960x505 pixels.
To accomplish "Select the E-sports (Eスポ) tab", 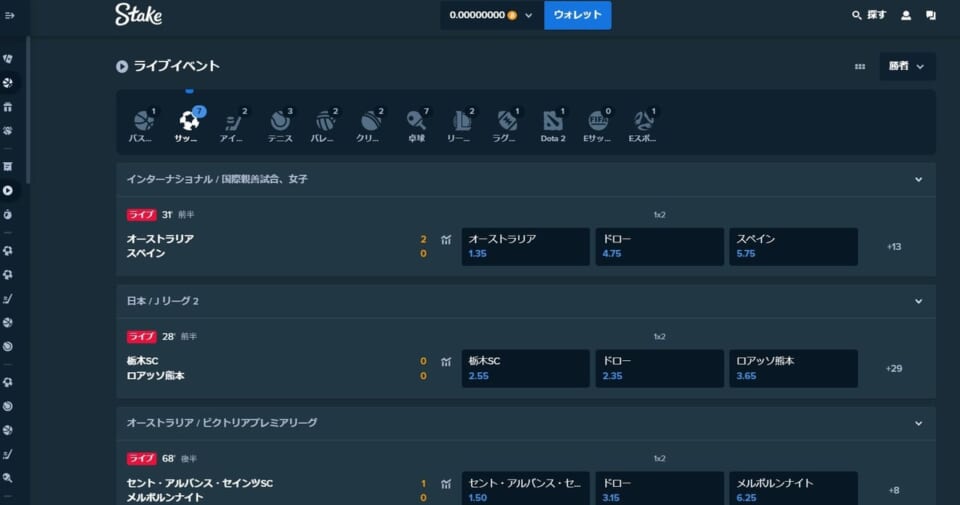I will pyautogui.click(x=643, y=125).
